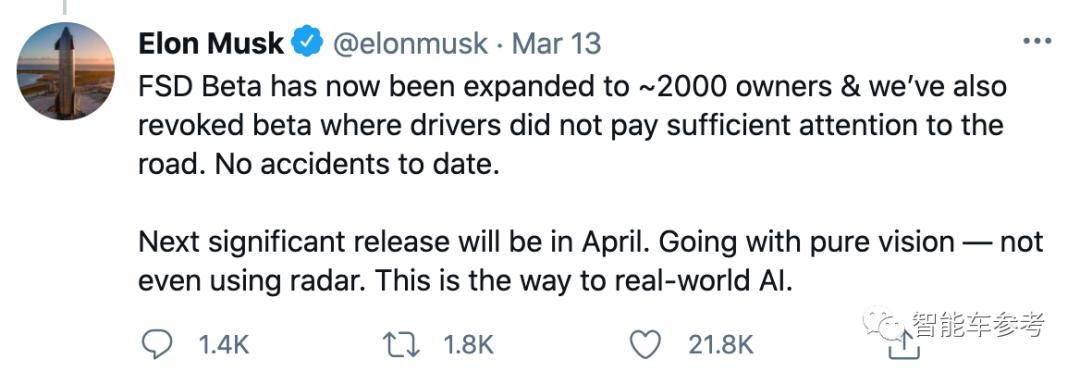Retweet using the retweet arrows icon
The height and width of the screenshot is (372, 1080).
(401, 344)
